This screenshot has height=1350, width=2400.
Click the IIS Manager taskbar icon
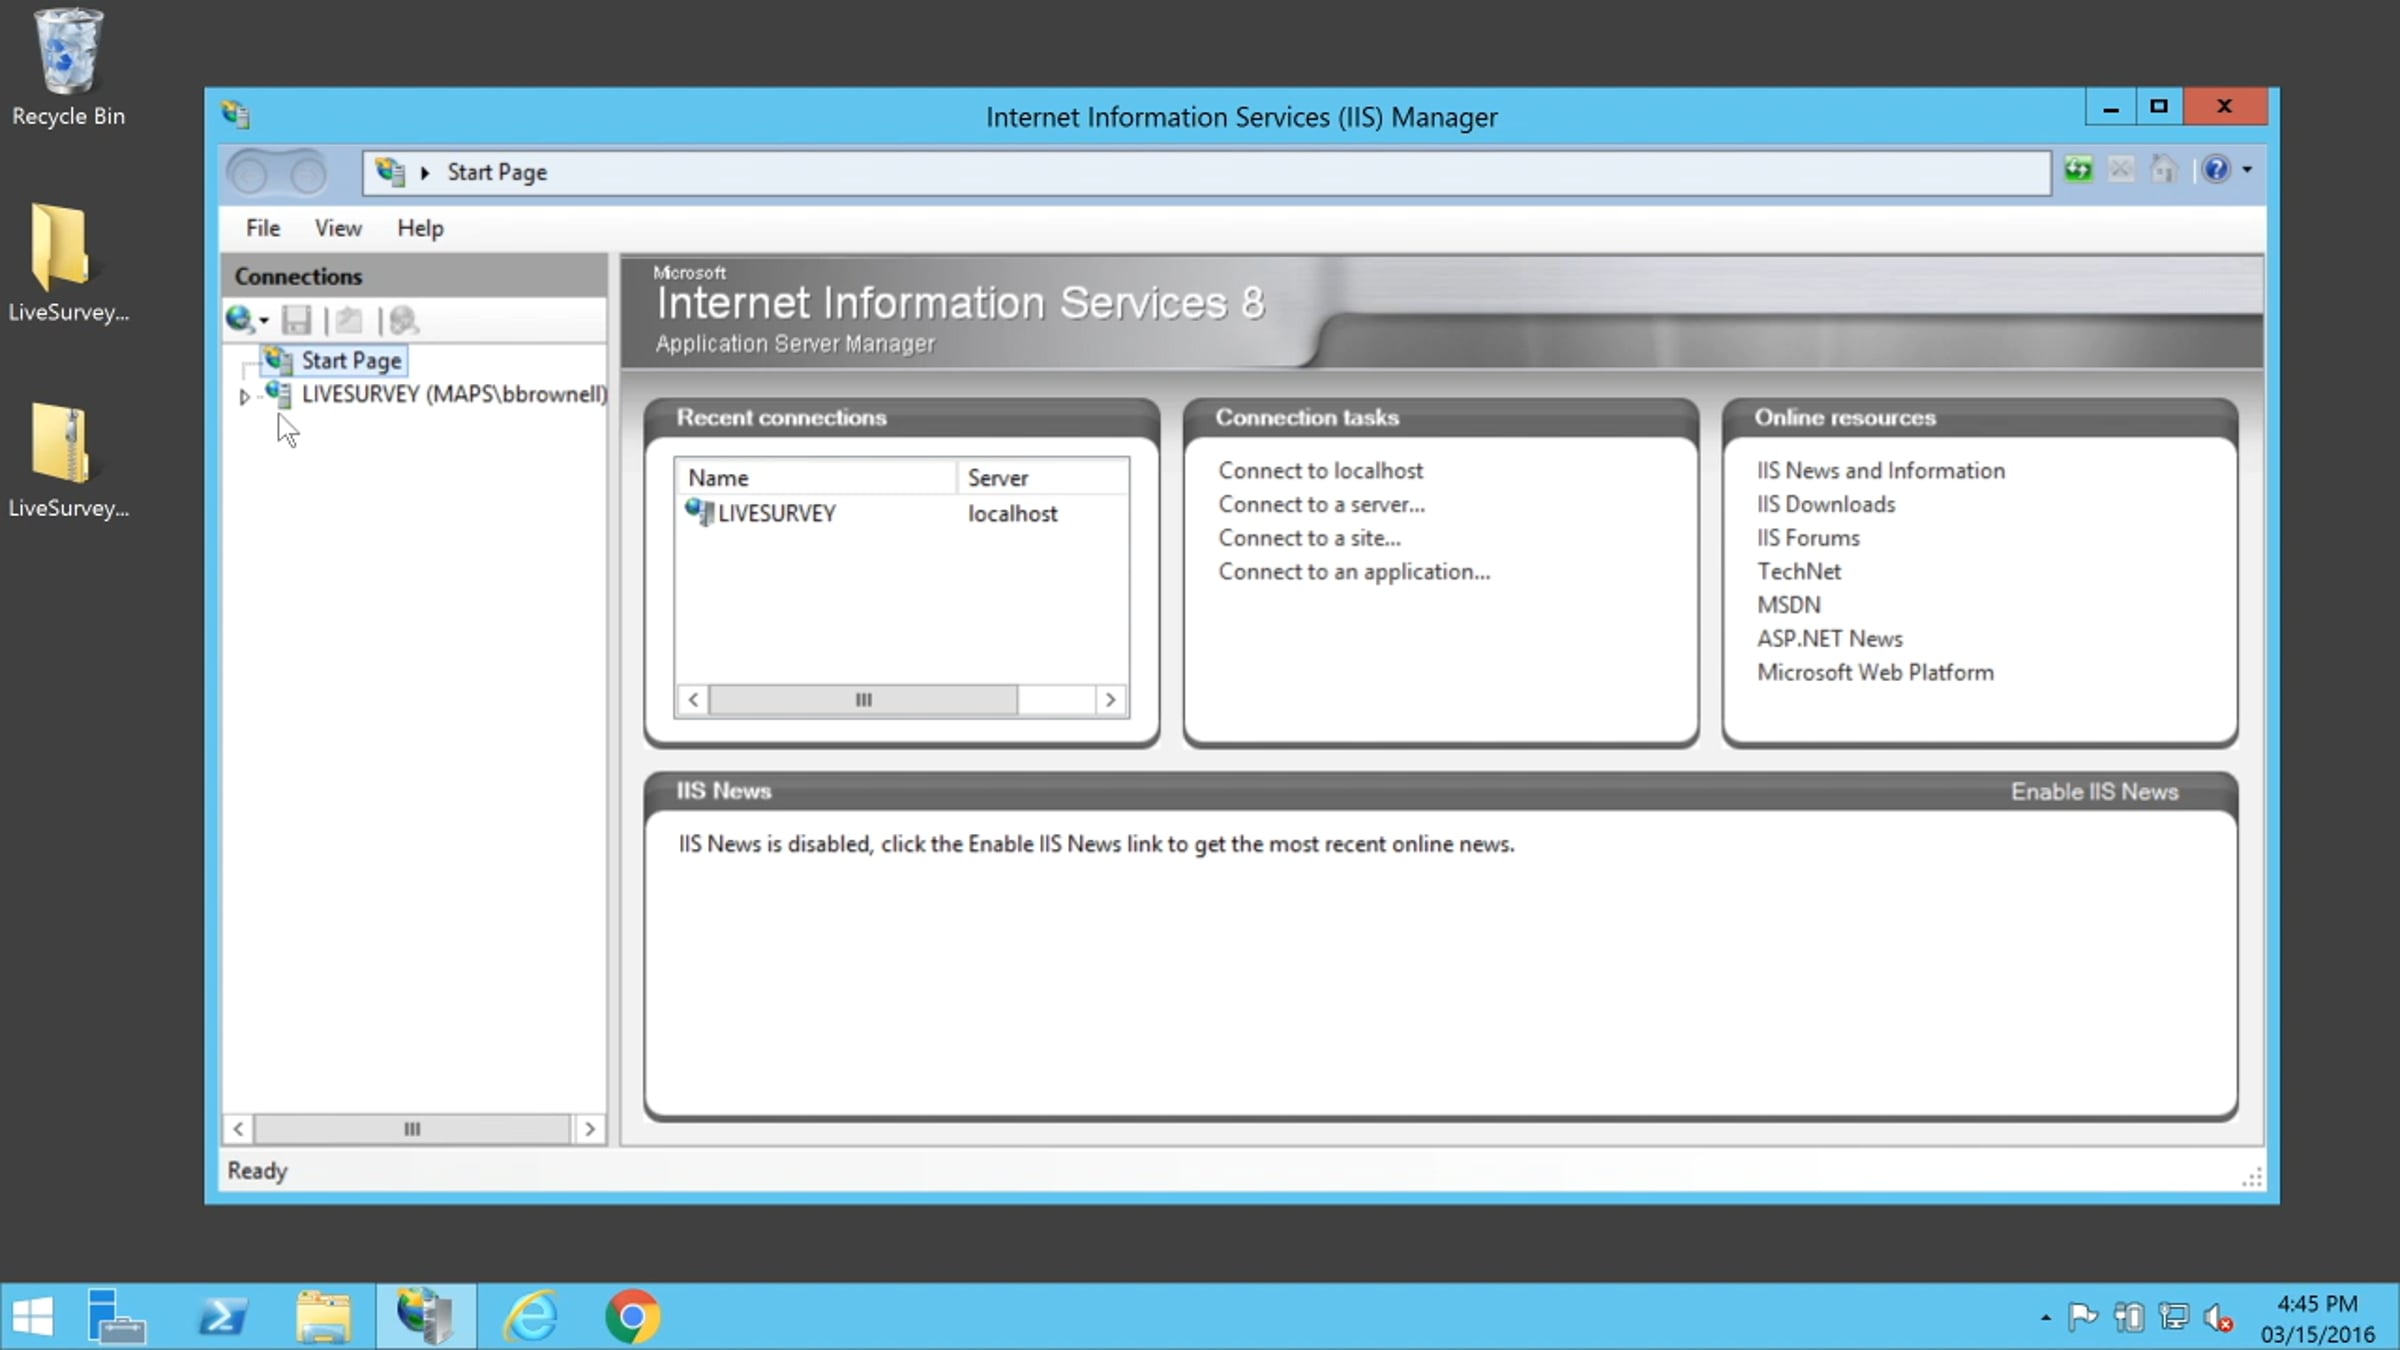tap(426, 1316)
